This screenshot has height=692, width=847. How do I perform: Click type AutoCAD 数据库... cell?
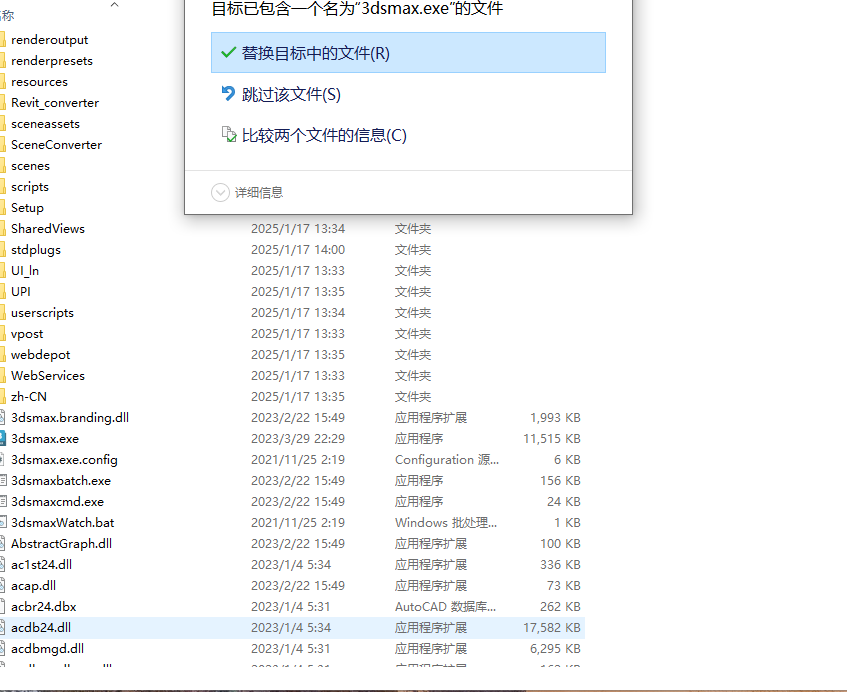(445, 607)
